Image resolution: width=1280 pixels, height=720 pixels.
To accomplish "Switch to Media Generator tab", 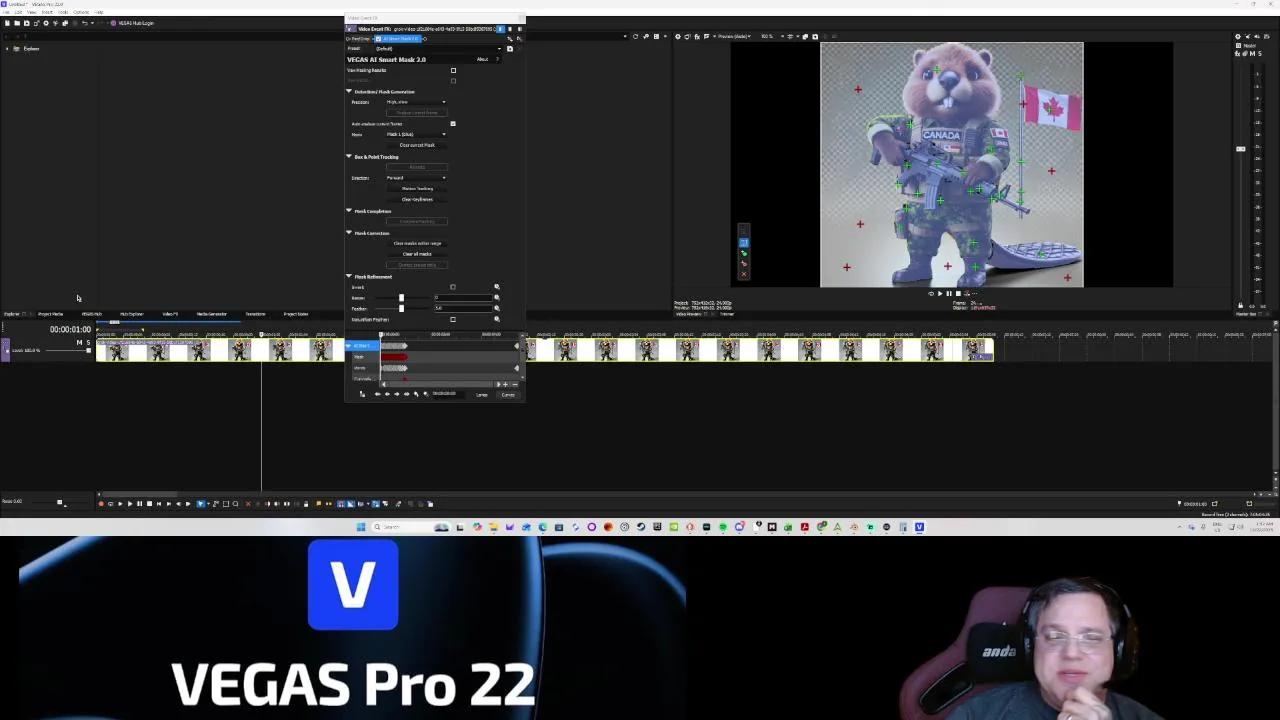I will coord(212,314).
